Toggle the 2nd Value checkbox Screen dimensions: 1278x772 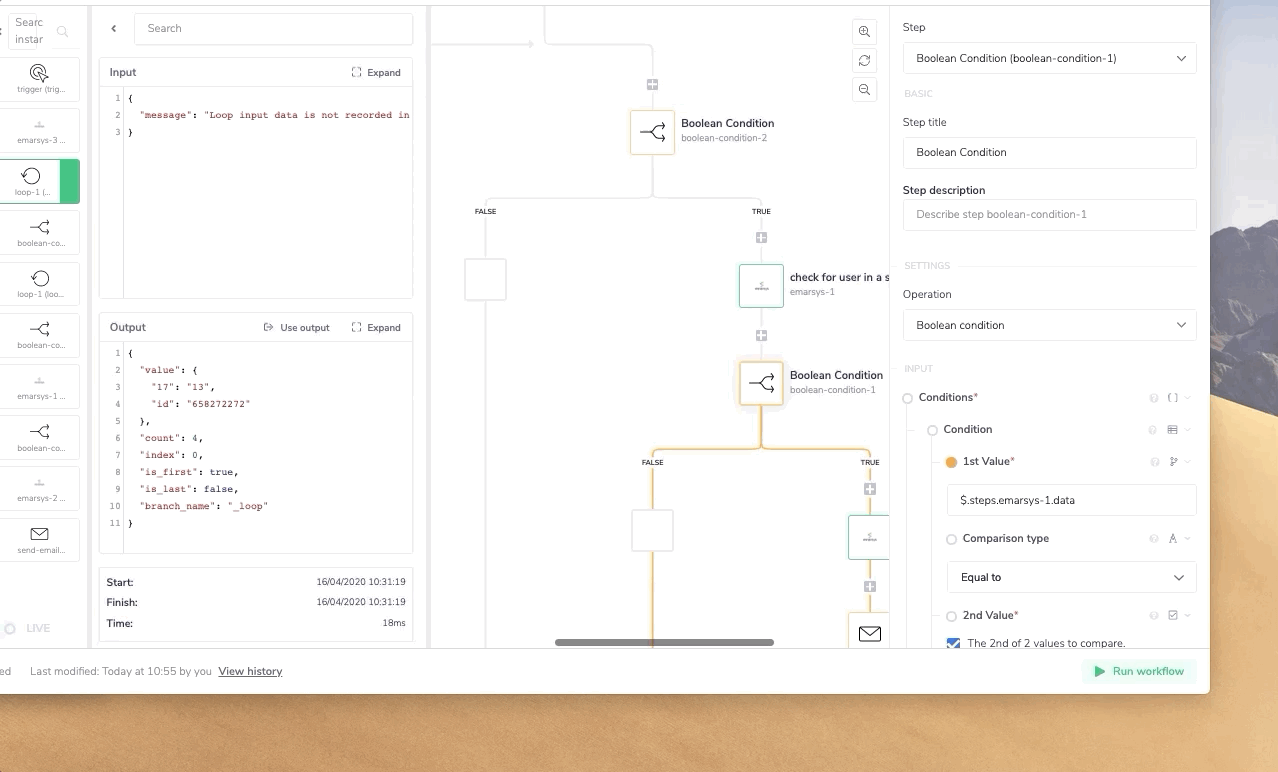(x=953, y=643)
